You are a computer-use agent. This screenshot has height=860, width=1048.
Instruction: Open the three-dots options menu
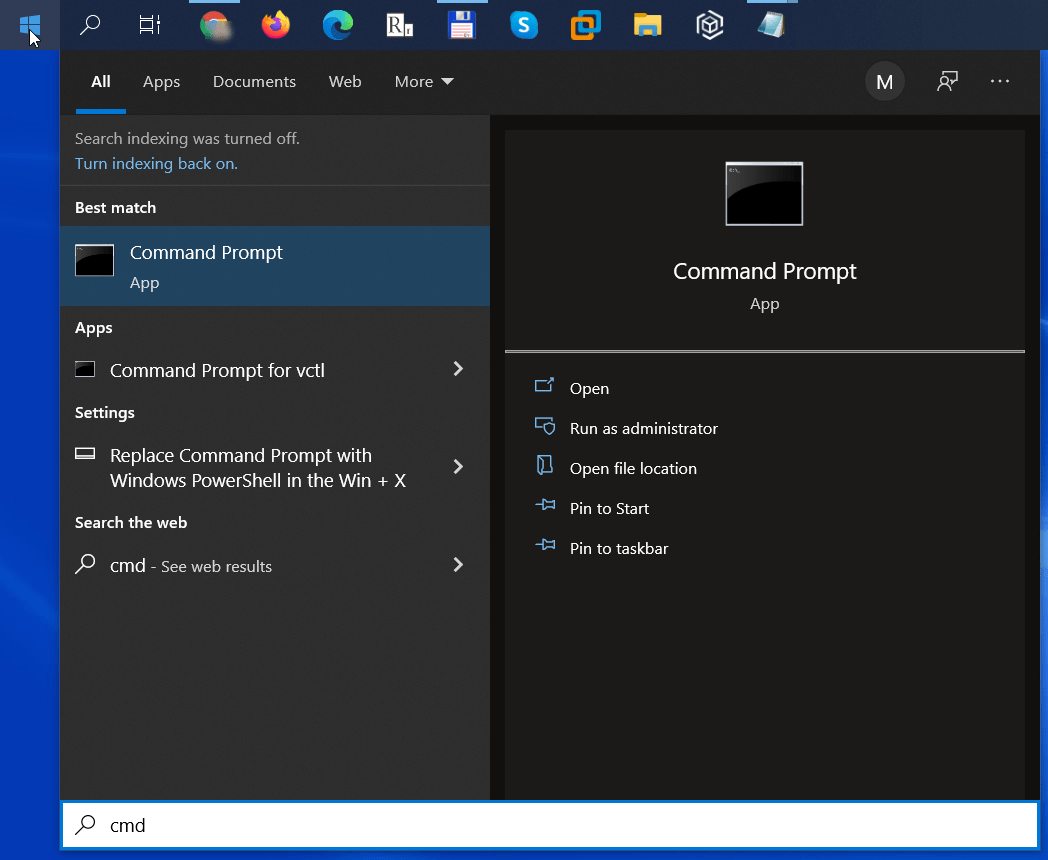[1000, 82]
